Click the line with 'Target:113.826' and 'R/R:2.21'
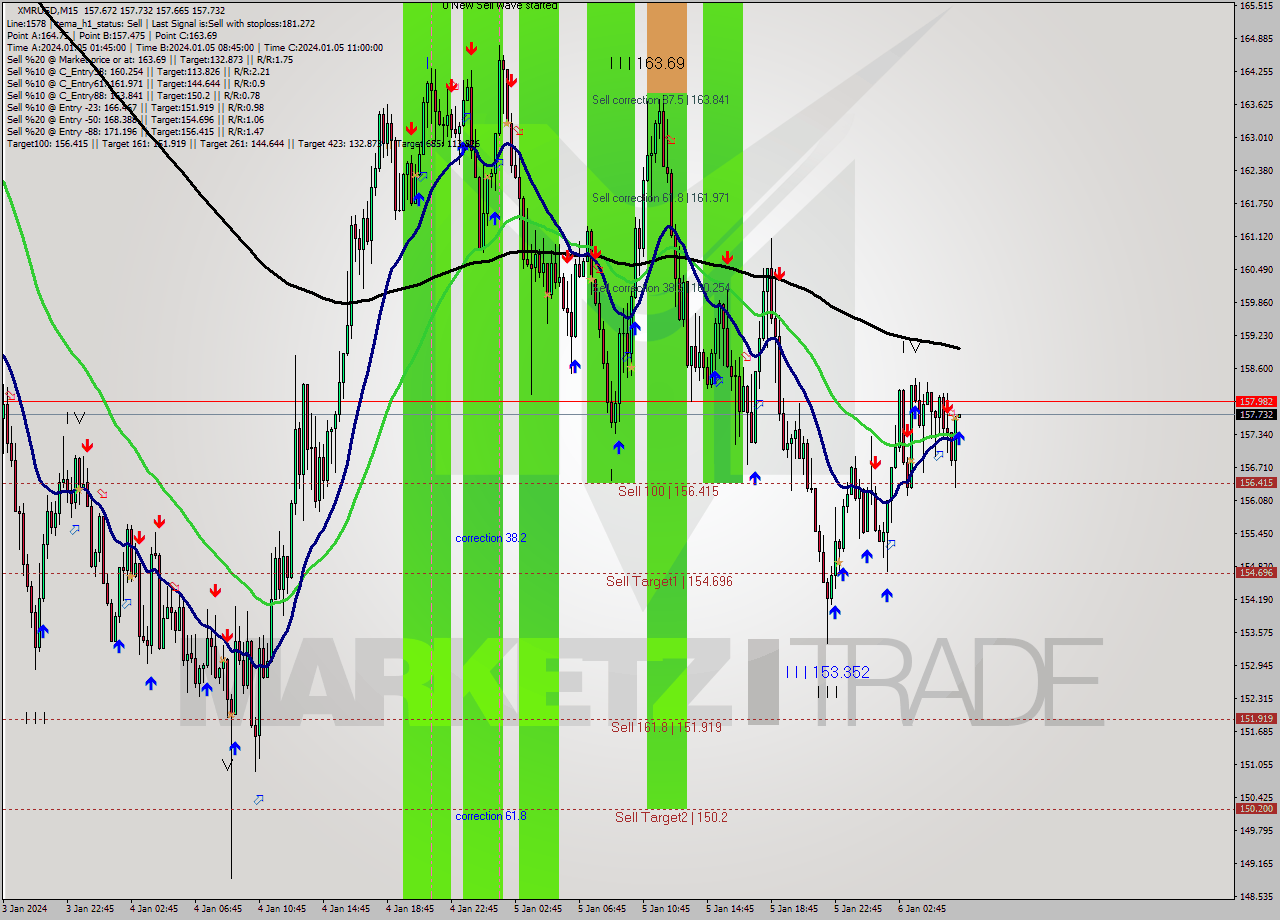Screen dimensions: 1280x920 pyautogui.click(x=138, y=71)
